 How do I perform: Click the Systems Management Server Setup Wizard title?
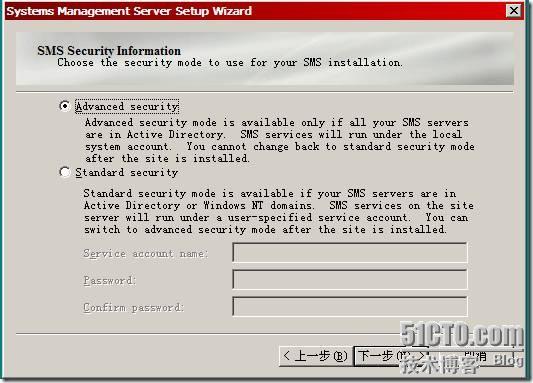[x=129, y=11]
